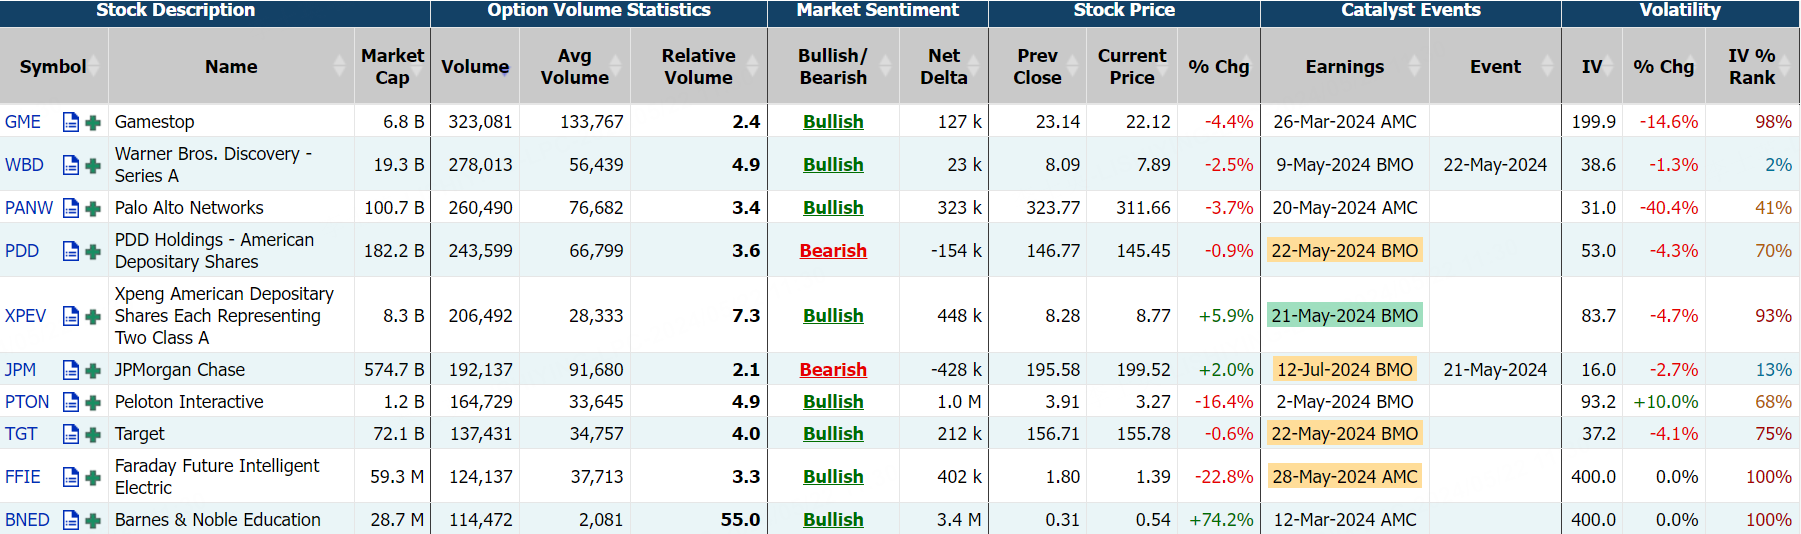1801x534 pixels.
Task: Open the Bullish link for Gamestop
Action: coord(833,122)
